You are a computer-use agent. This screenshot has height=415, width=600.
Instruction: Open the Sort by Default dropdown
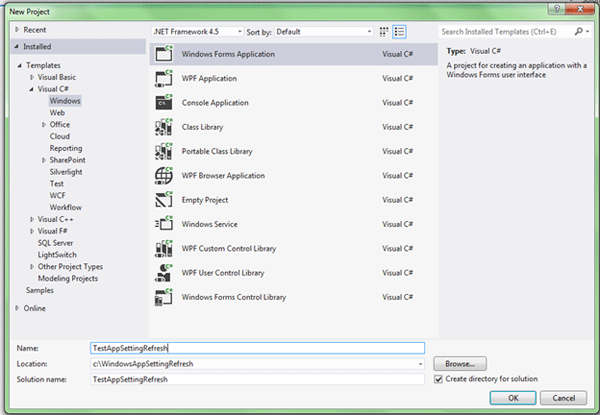324,32
